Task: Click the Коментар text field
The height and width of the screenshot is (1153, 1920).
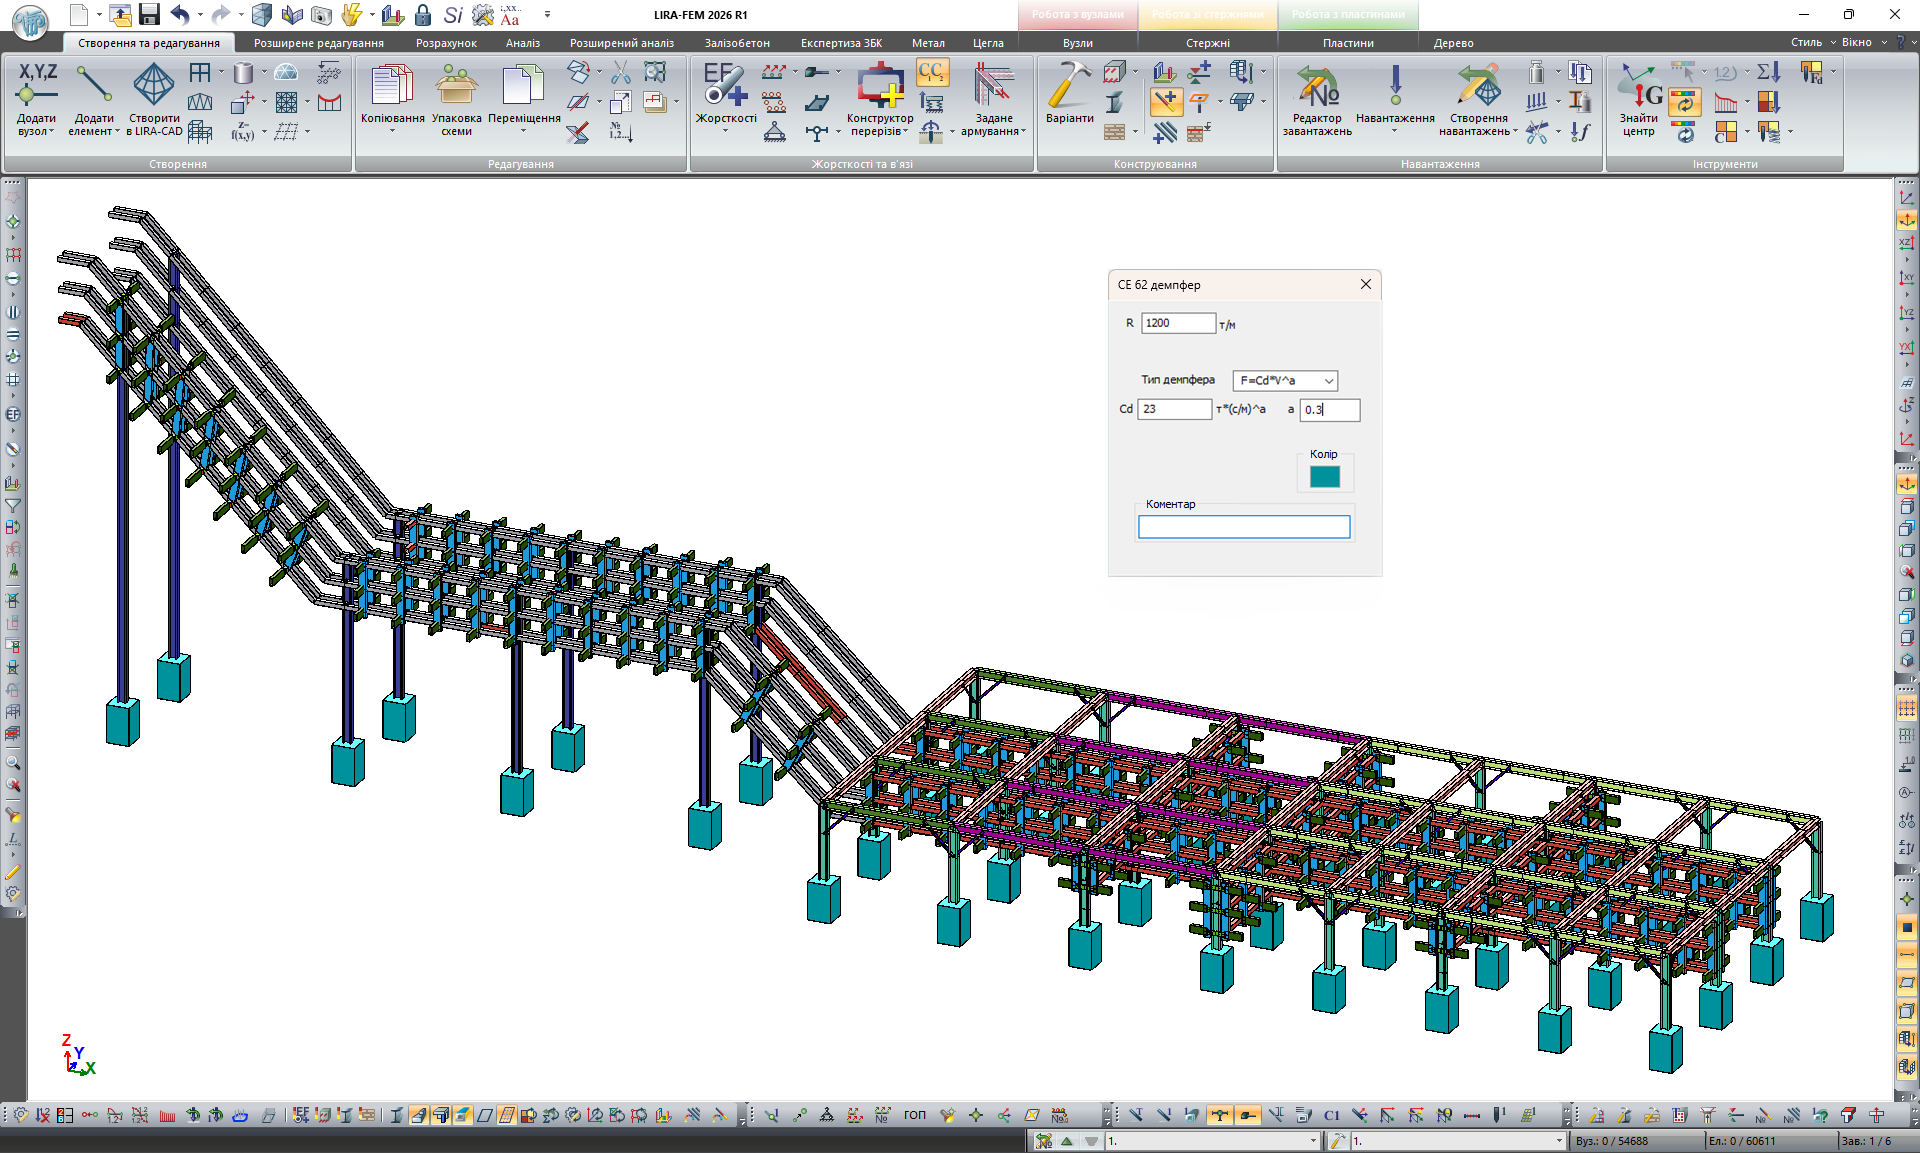Action: point(1243,527)
